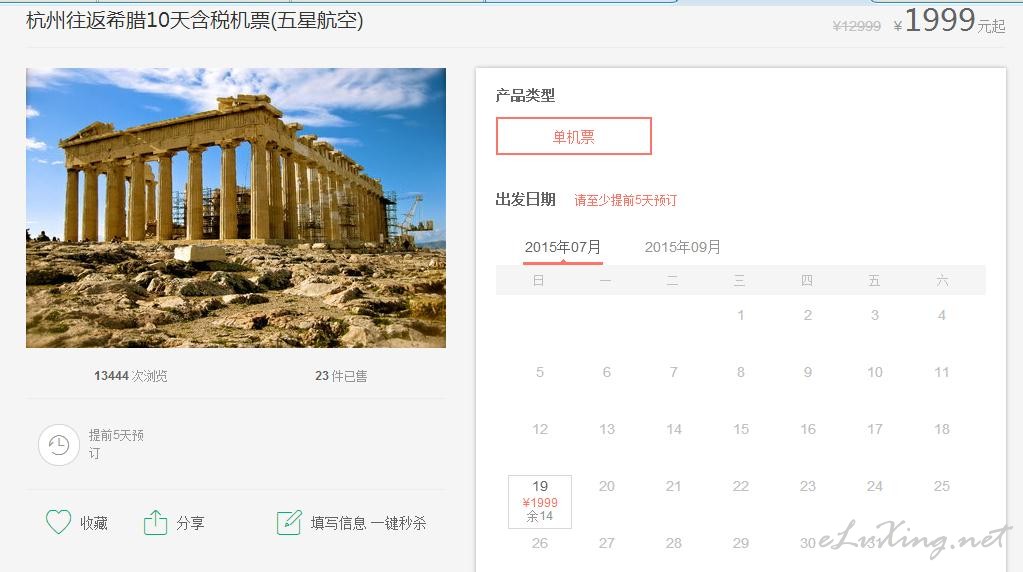1023x572 pixels.
Task: Click calendar date 15
Action: click(741, 429)
